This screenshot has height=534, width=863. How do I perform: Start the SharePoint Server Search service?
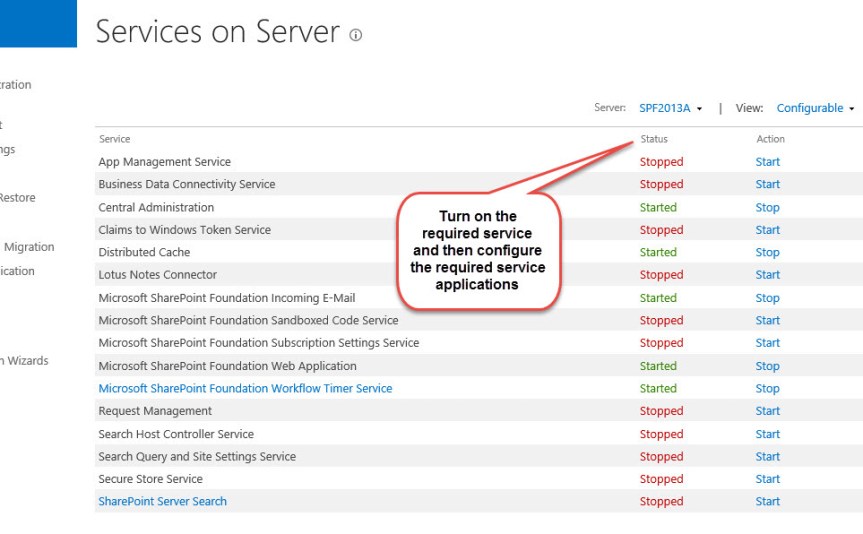pyautogui.click(x=767, y=502)
